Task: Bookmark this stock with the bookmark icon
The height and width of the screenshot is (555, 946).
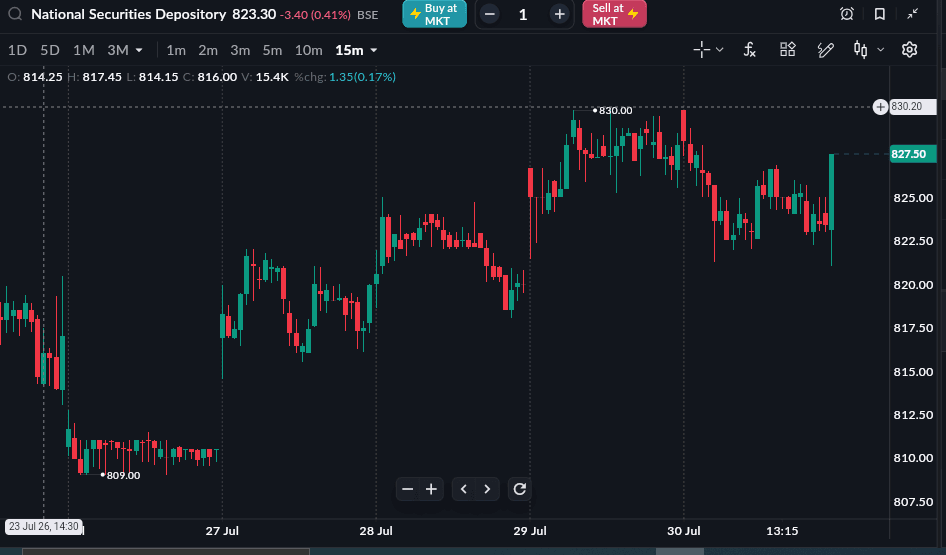Action: coord(880,14)
